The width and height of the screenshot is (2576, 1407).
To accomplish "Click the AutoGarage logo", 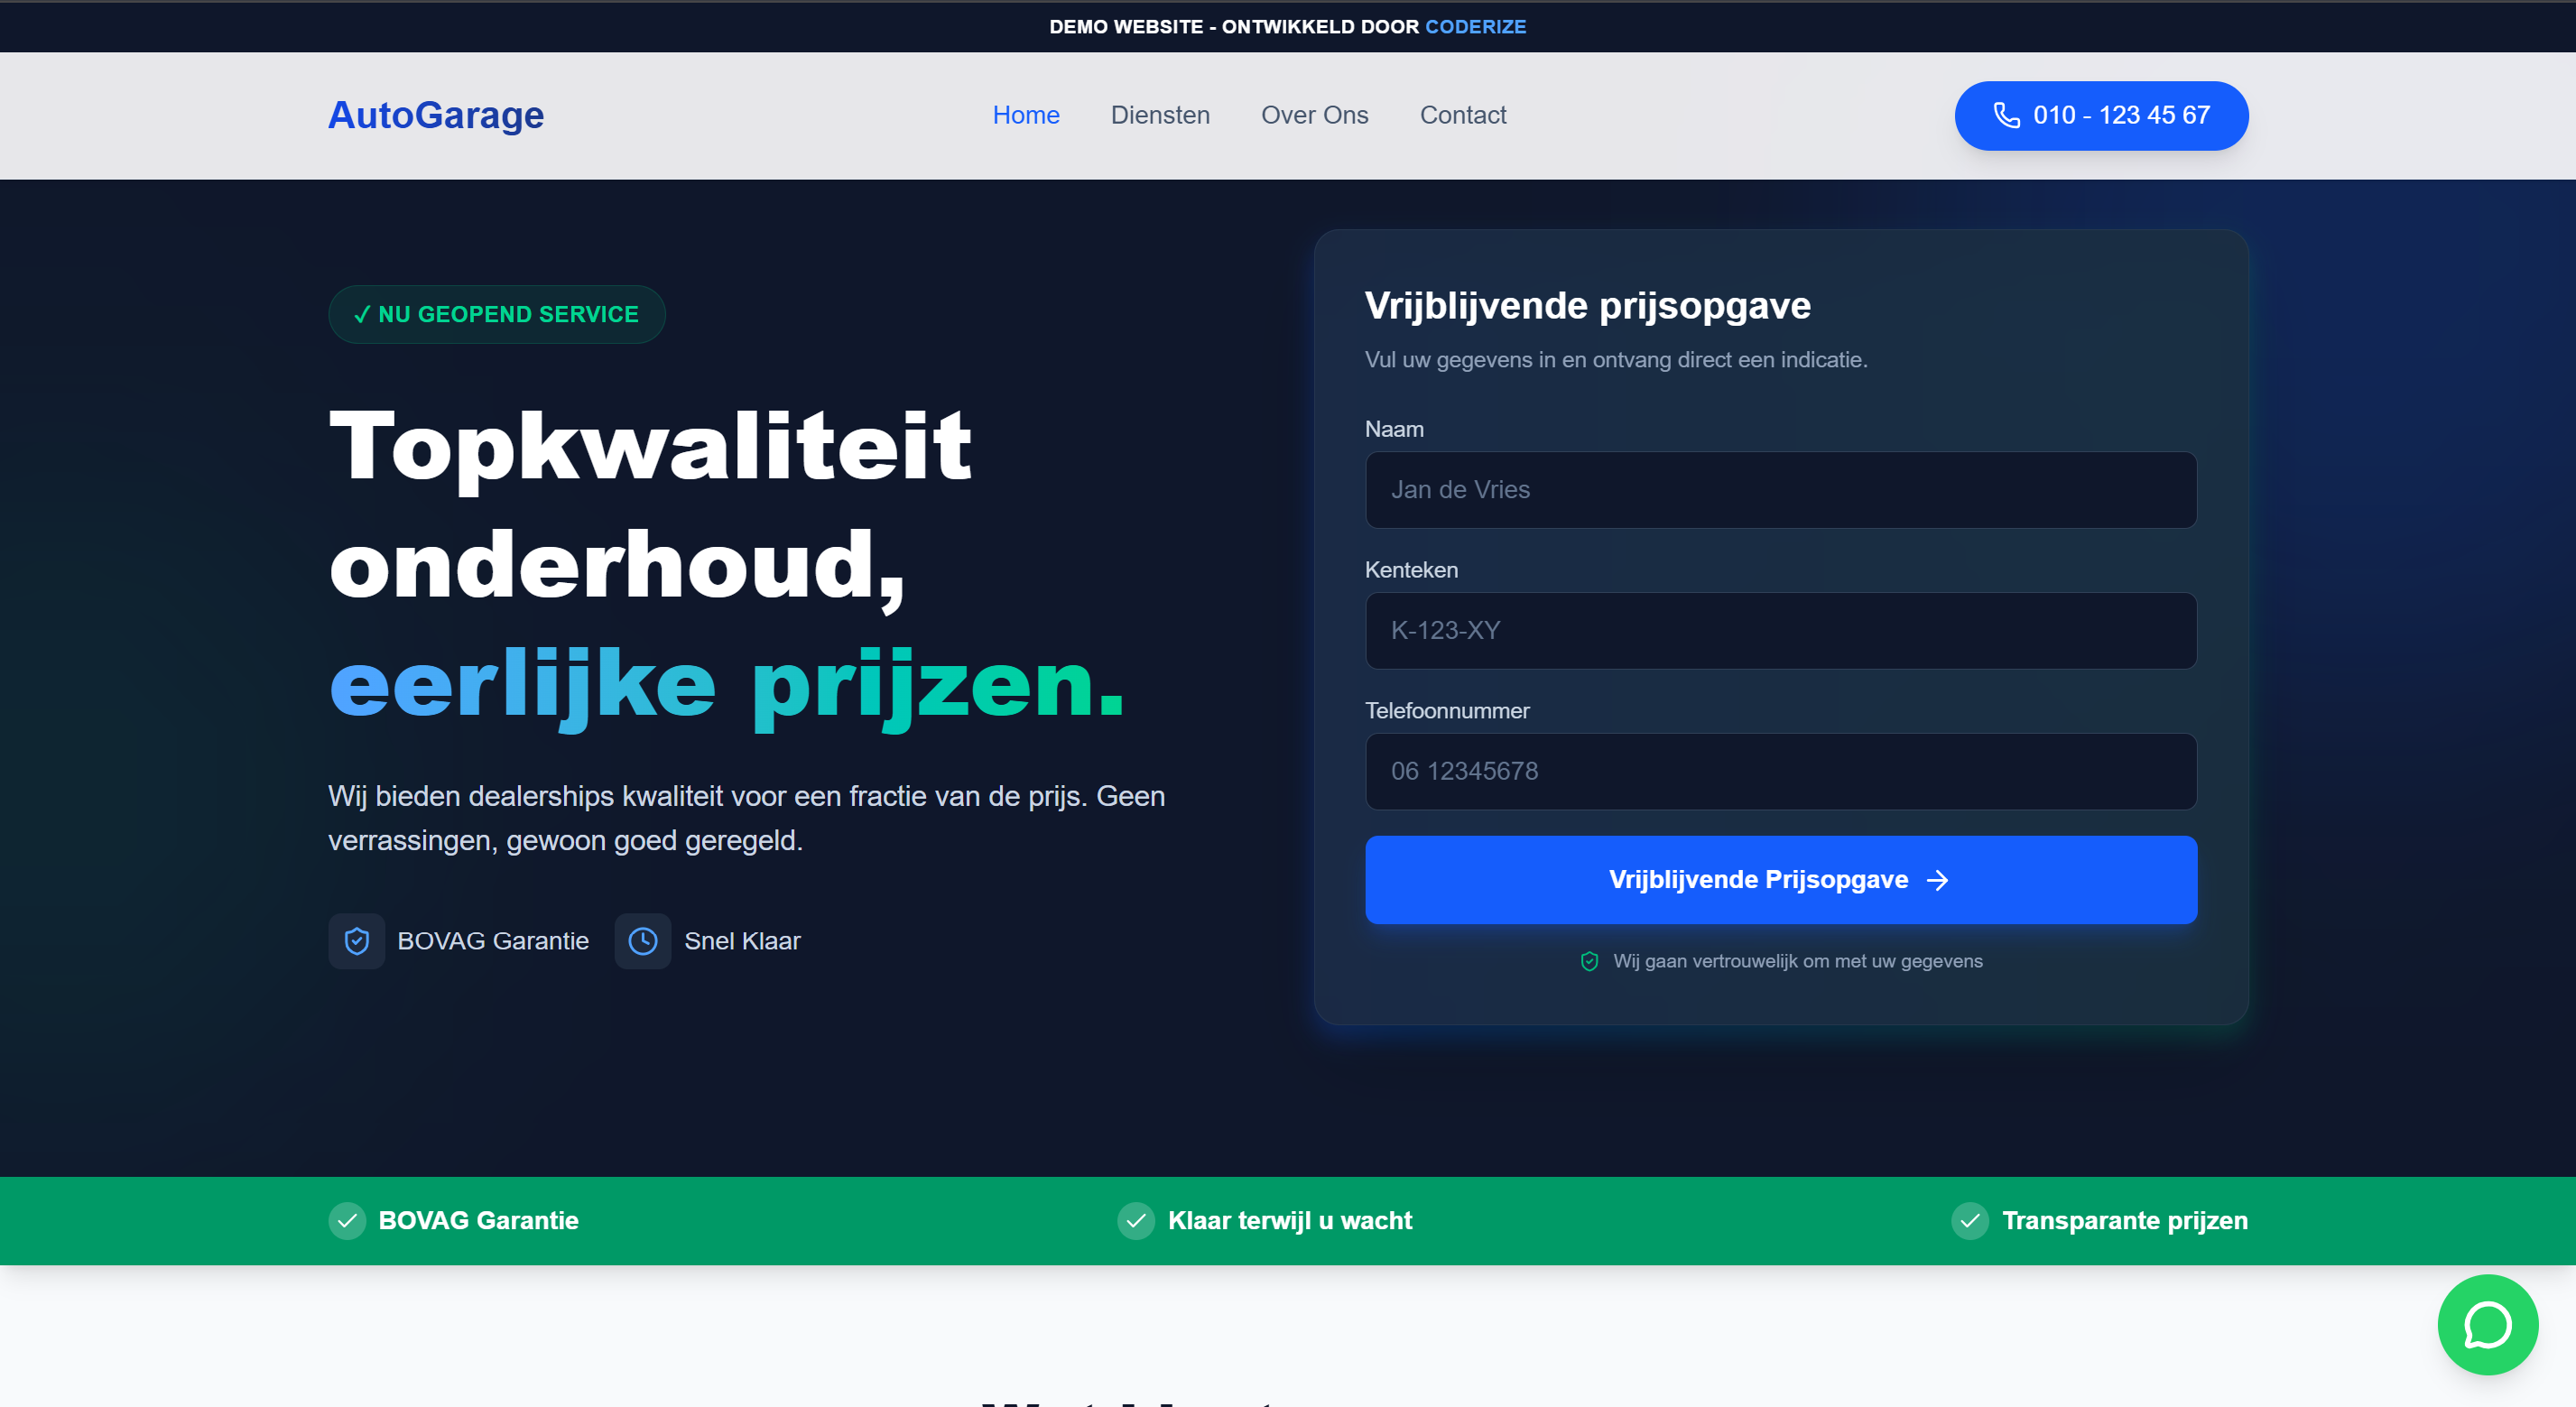I will click(x=436, y=115).
